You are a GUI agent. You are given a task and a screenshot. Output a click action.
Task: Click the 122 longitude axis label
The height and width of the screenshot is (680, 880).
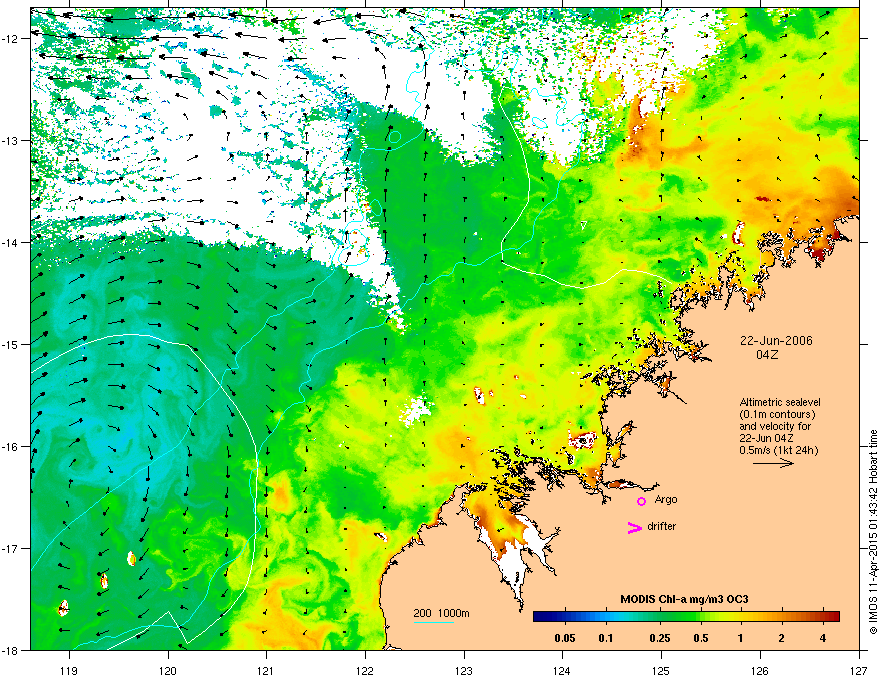365,670
